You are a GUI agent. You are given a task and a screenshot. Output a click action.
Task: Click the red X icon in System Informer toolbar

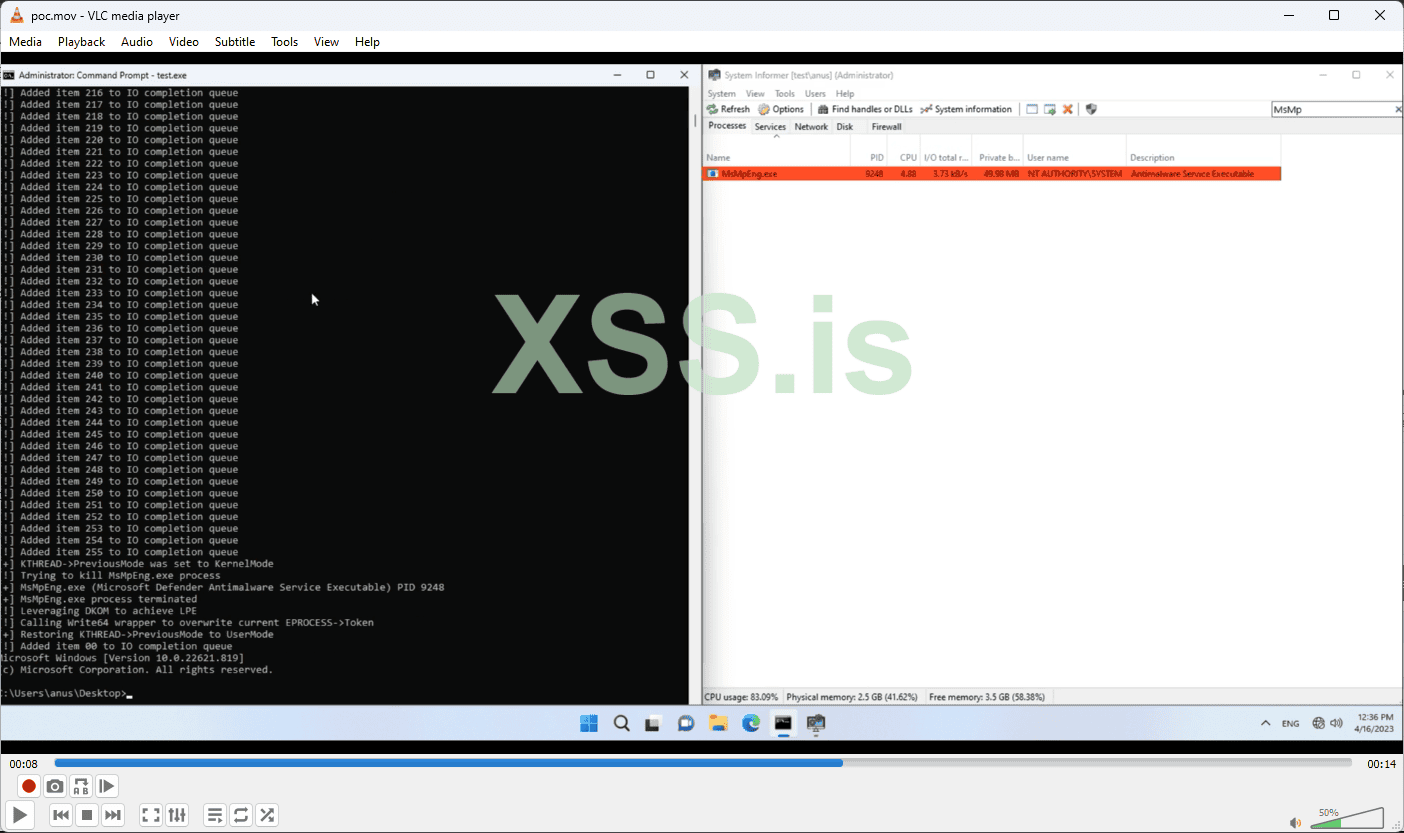click(x=1067, y=109)
